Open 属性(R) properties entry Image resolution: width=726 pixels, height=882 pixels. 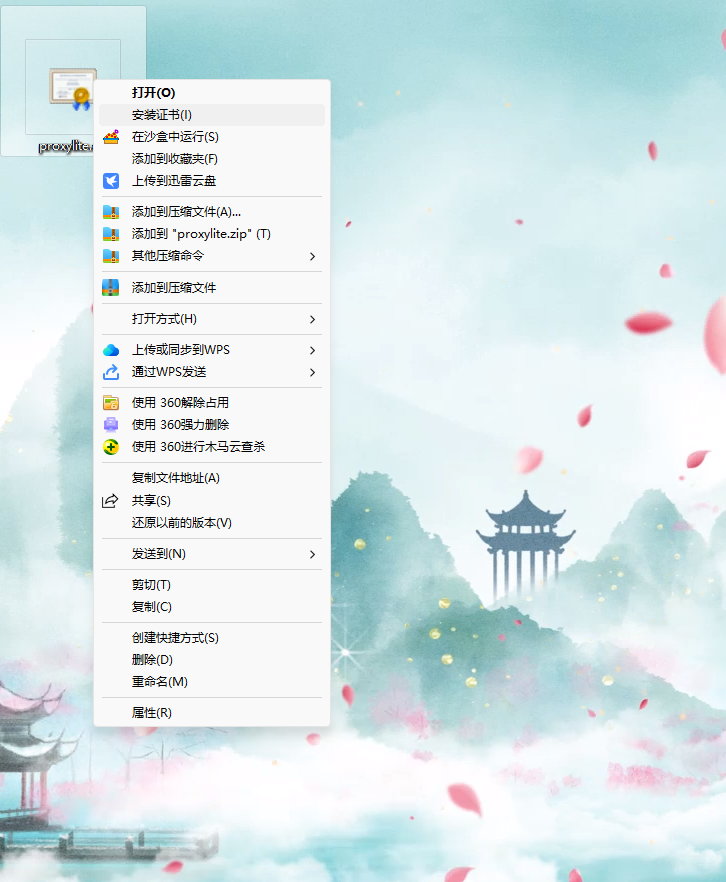pos(211,713)
